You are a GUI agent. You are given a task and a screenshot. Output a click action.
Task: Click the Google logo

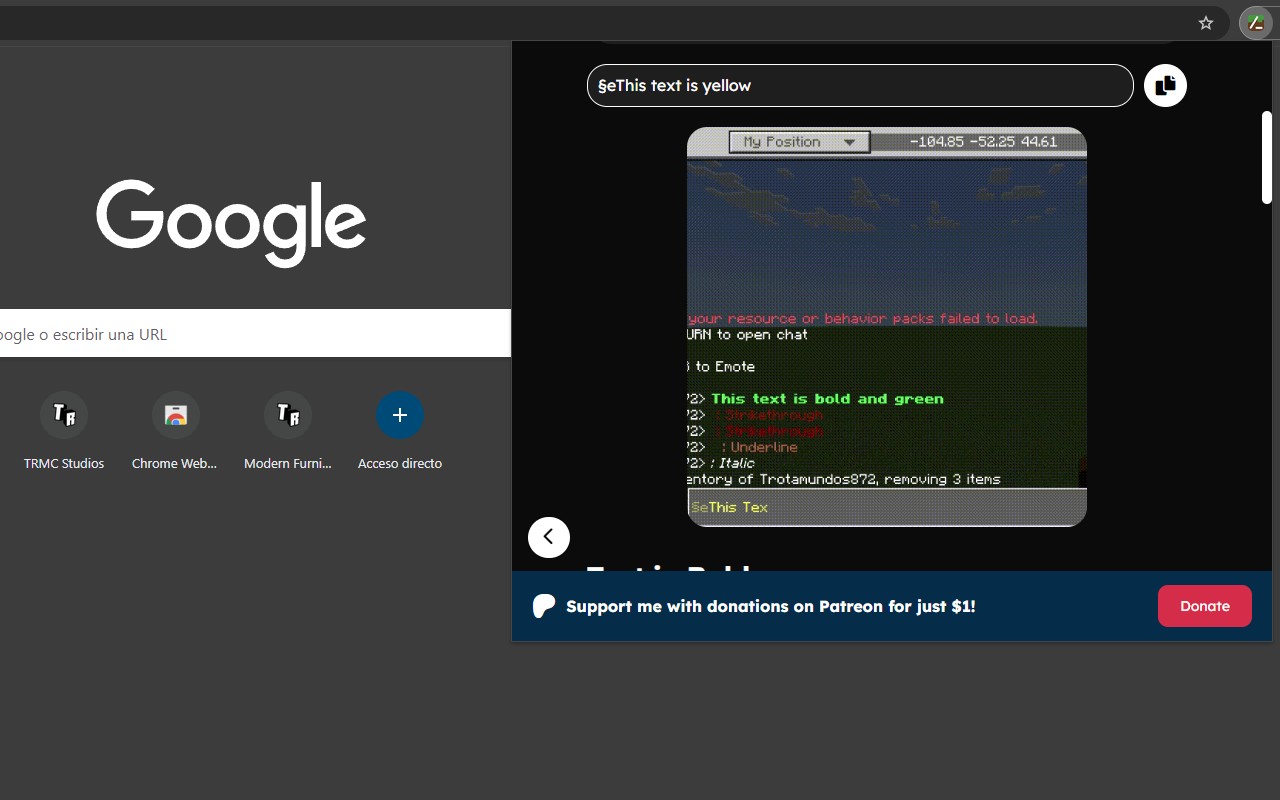pyautogui.click(x=231, y=224)
